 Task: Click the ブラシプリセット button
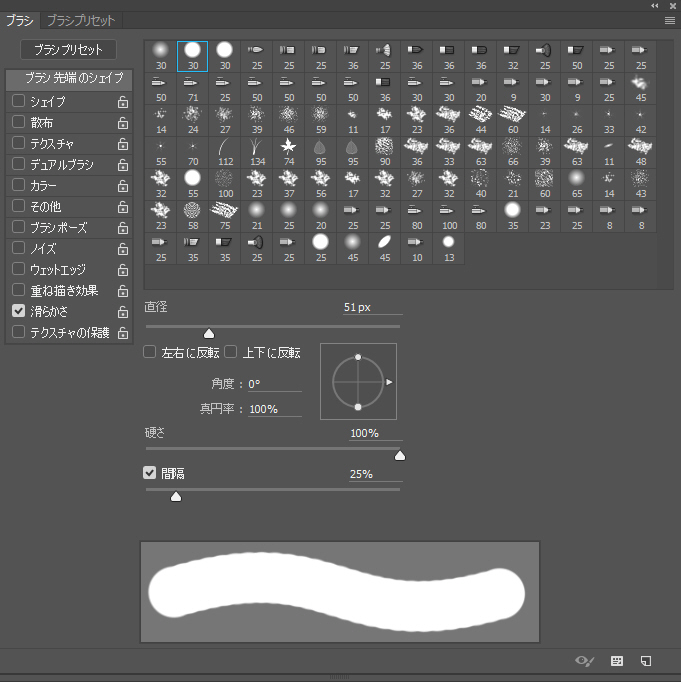68,50
